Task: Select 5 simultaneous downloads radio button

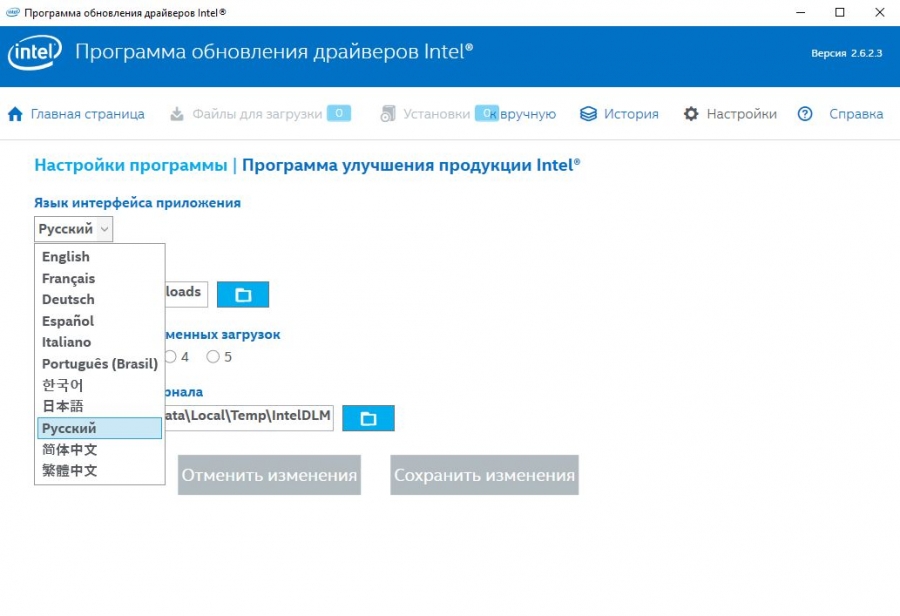Action: (x=213, y=356)
